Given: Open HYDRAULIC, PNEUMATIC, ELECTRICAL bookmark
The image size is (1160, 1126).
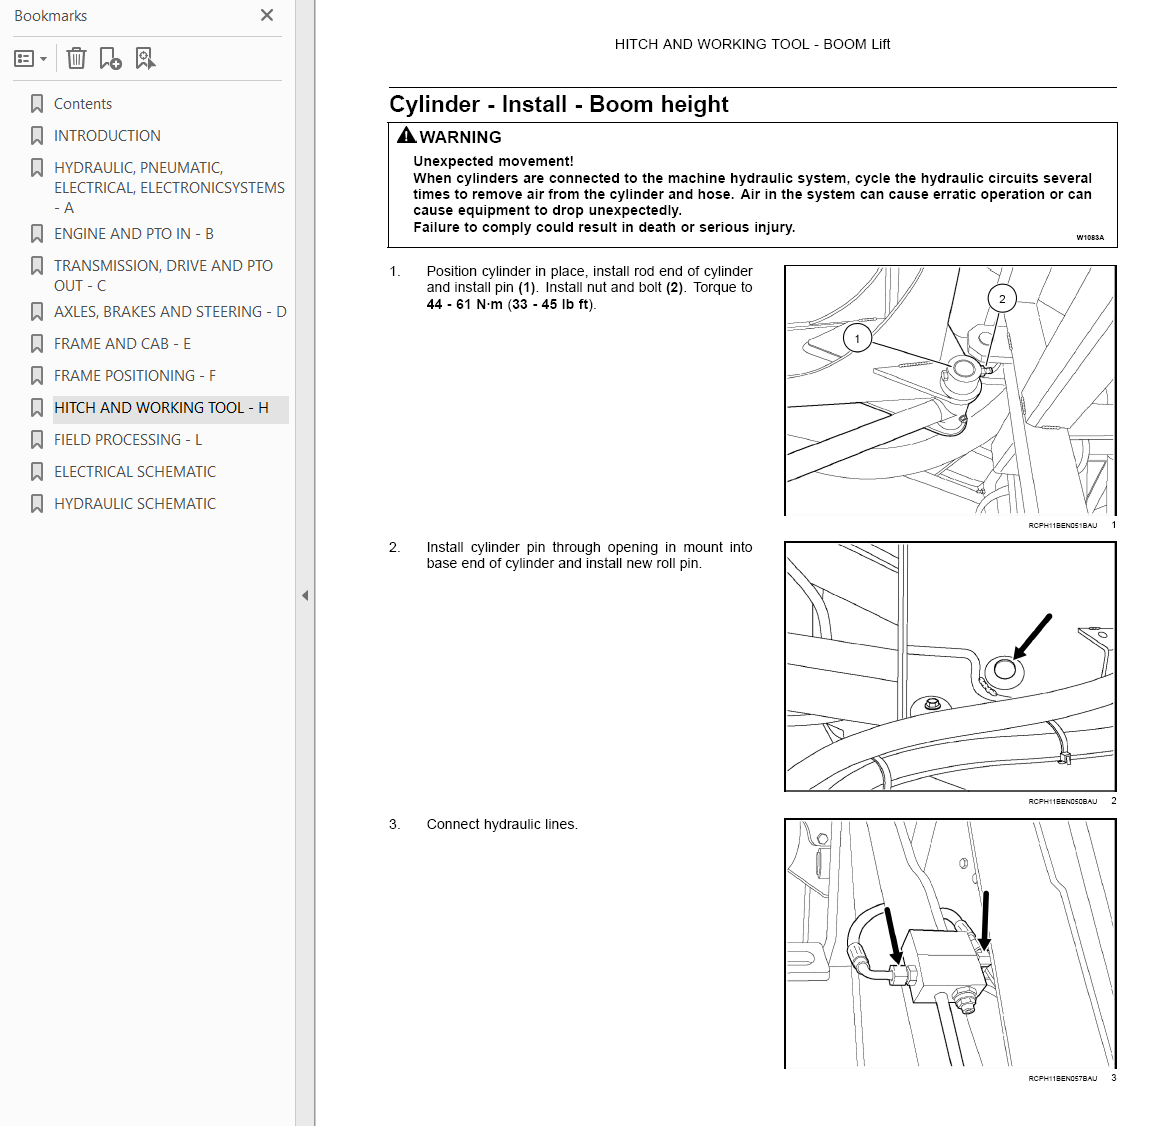Looking at the screenshot, I should pyautogui.click(x=169, y=188).
